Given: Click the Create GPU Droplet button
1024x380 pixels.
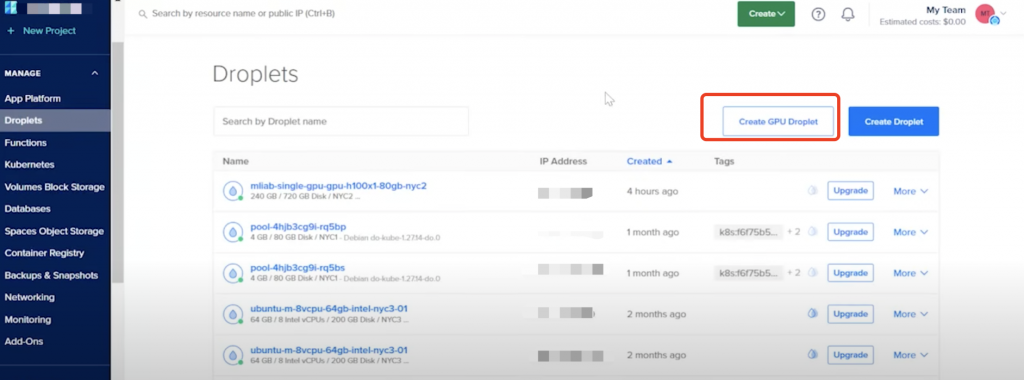Looking at the screenshot, I should 778,121.
